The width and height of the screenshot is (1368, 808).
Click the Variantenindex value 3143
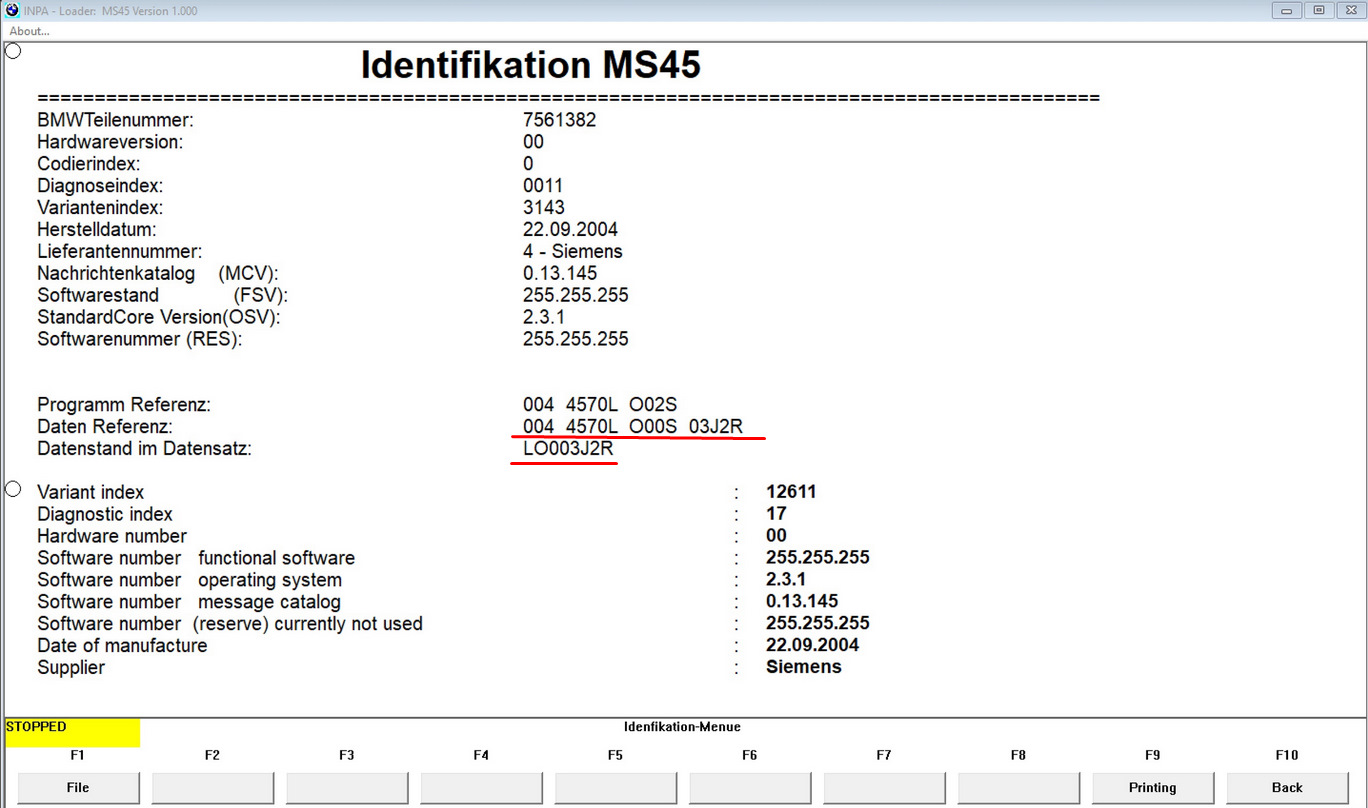pyautogui.click(x=544, y=208)
